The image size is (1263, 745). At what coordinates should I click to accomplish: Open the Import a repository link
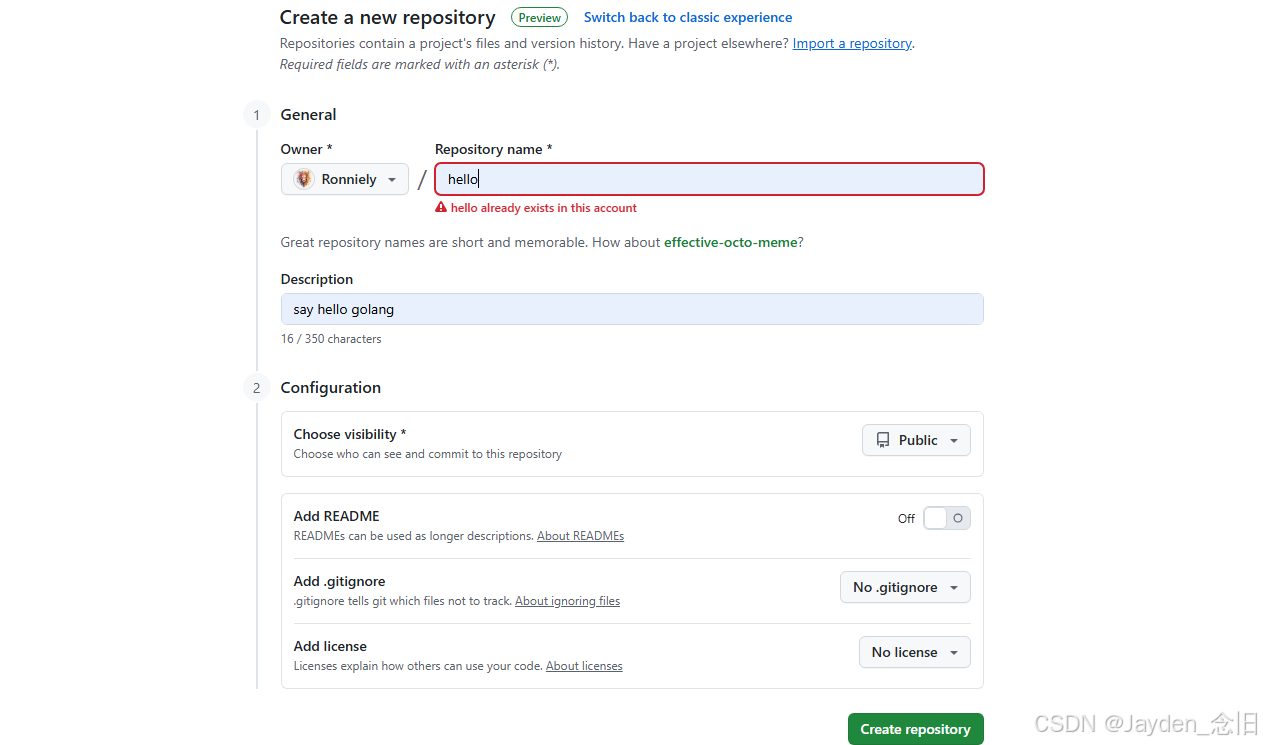click(852, 43)
